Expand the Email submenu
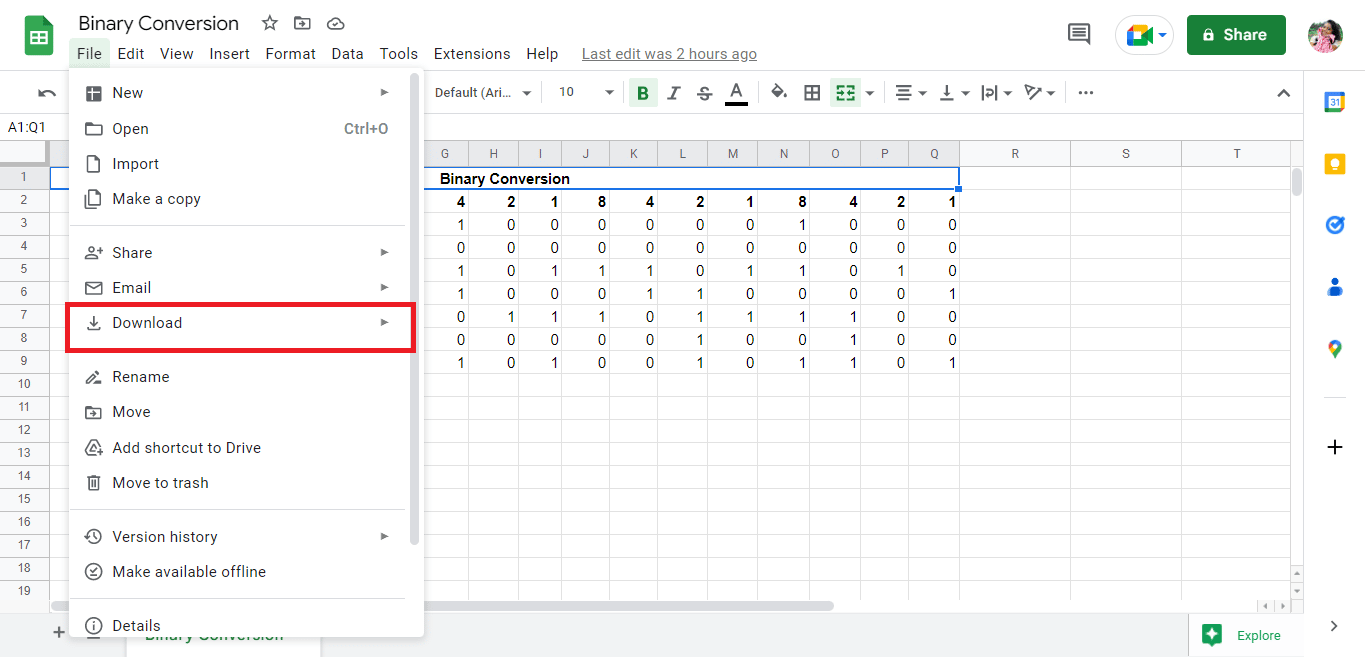The width and height of the screenshot is (1365, 657). 238,288
